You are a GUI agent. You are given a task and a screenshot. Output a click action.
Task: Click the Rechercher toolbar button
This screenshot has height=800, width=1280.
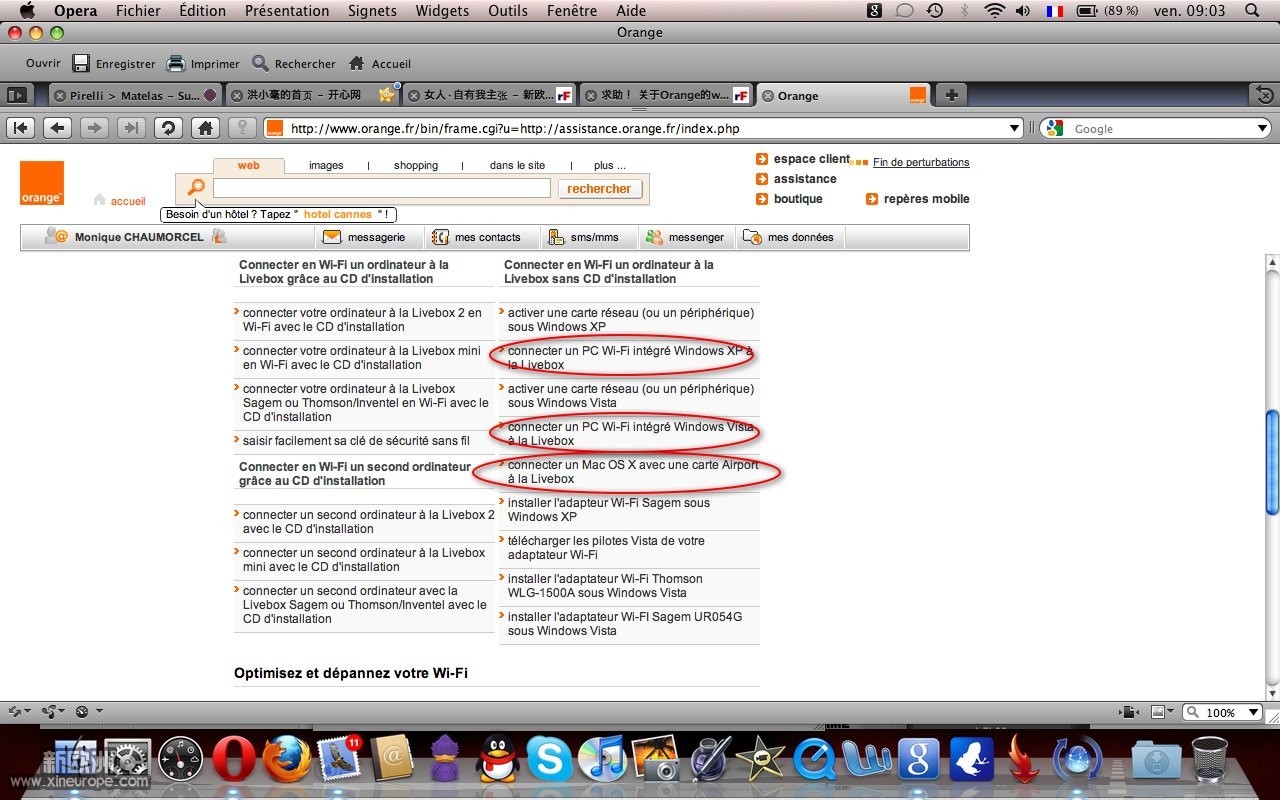click(293, 63)
